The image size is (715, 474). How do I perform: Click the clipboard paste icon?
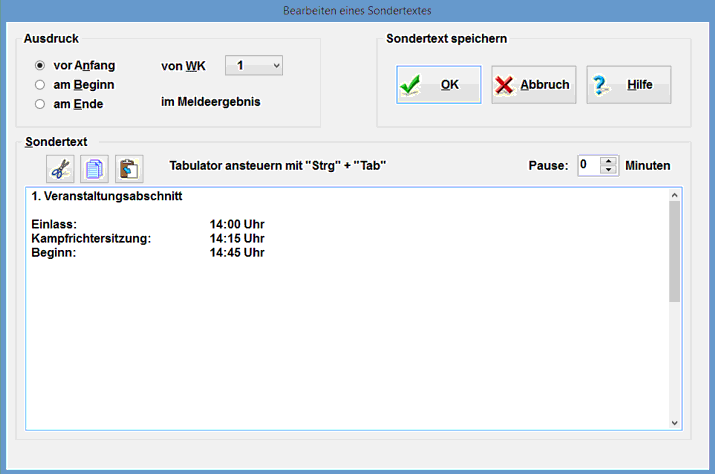click(129, 168)
